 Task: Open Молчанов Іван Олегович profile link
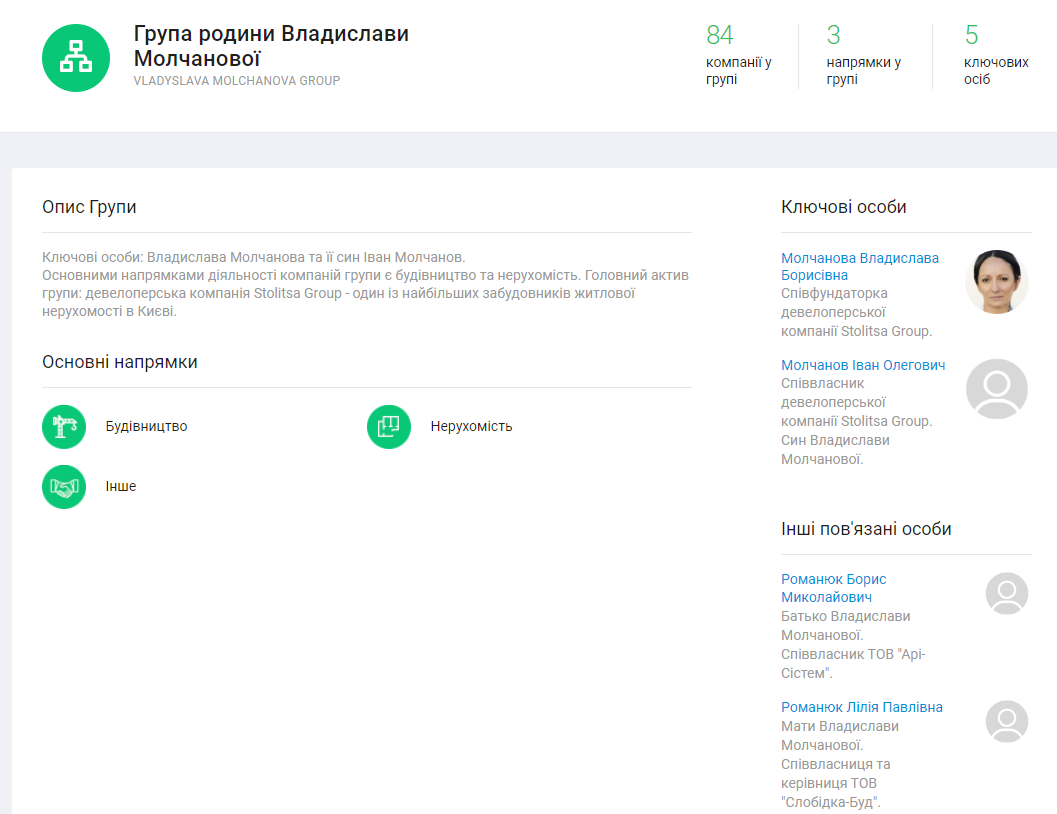[x=862, y=365]
